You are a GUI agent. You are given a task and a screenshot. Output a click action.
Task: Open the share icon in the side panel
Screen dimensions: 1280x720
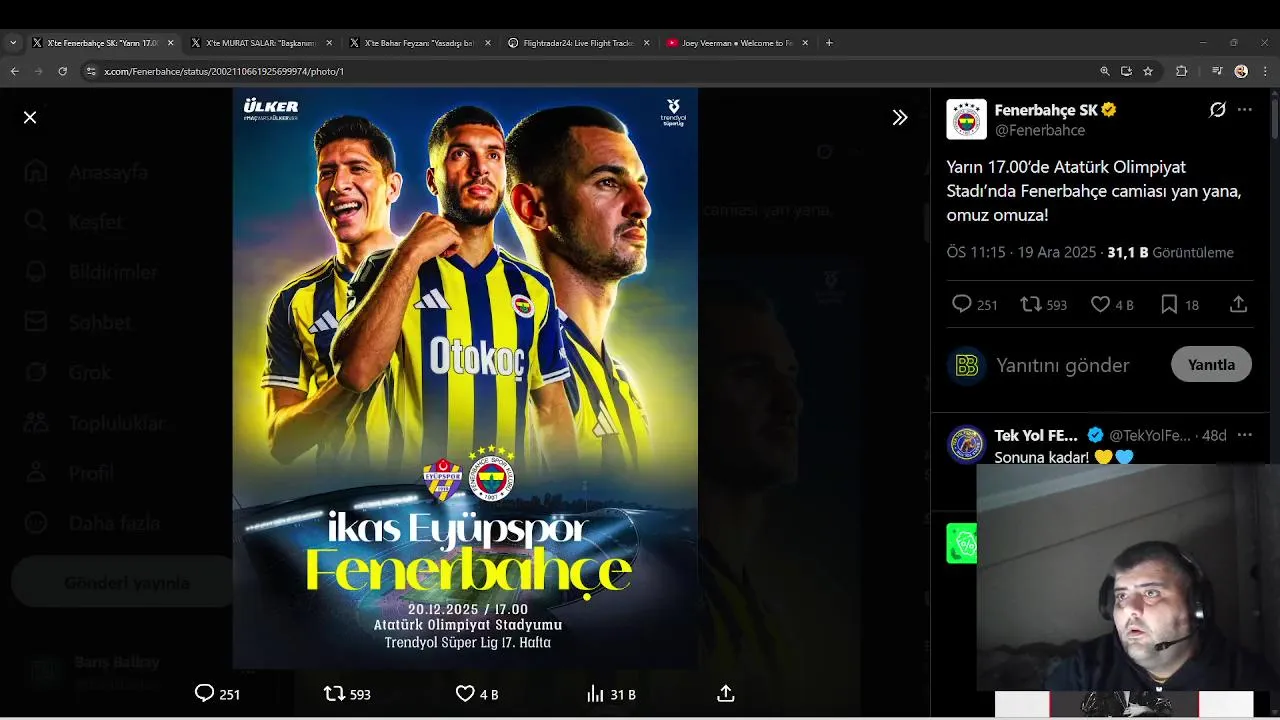point(1238,305)
